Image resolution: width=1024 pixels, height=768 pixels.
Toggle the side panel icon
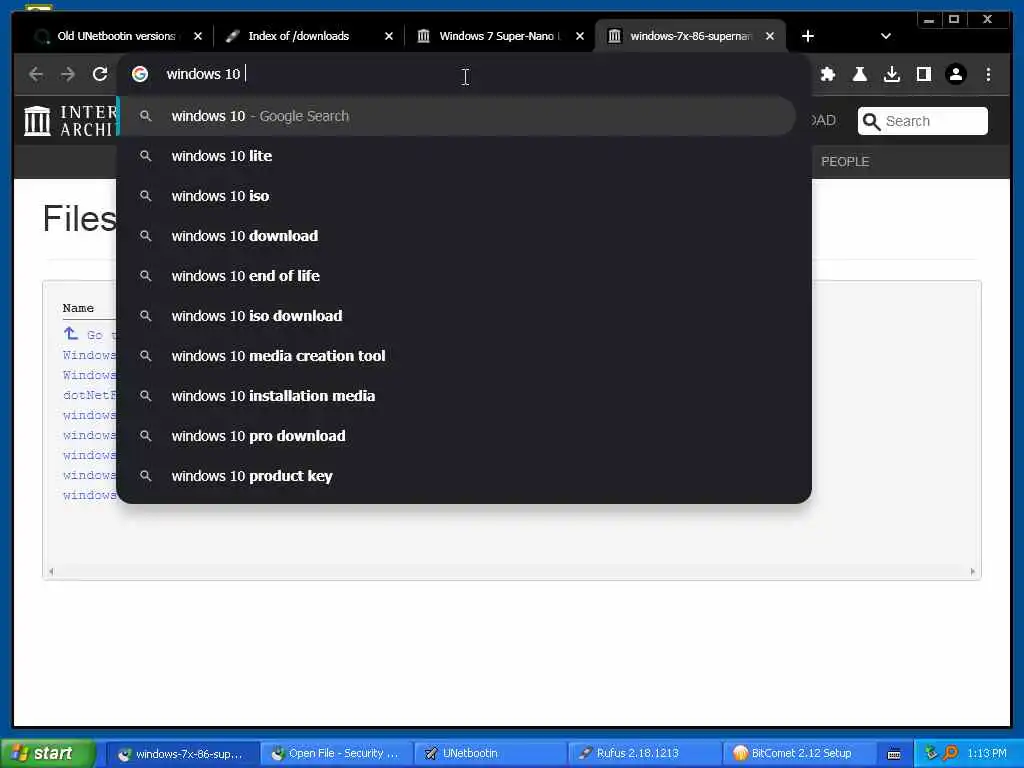pos(923,74)
